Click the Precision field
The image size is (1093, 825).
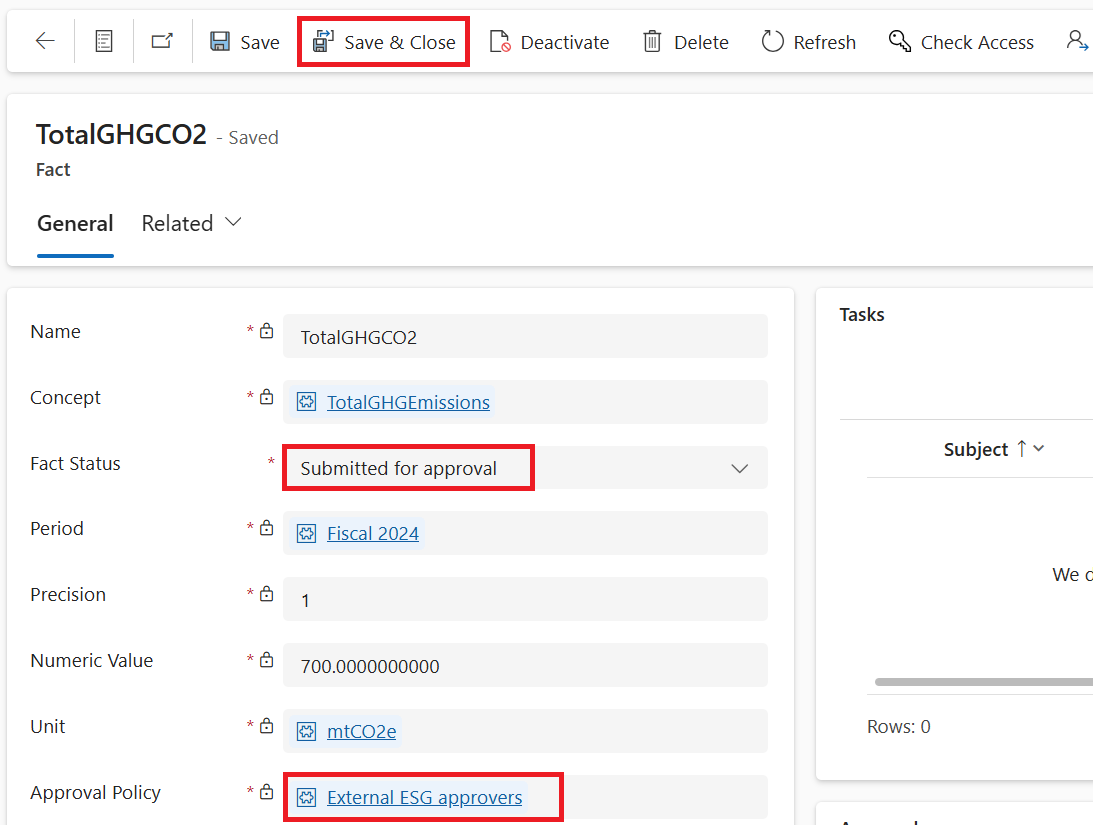pos(525,599)
